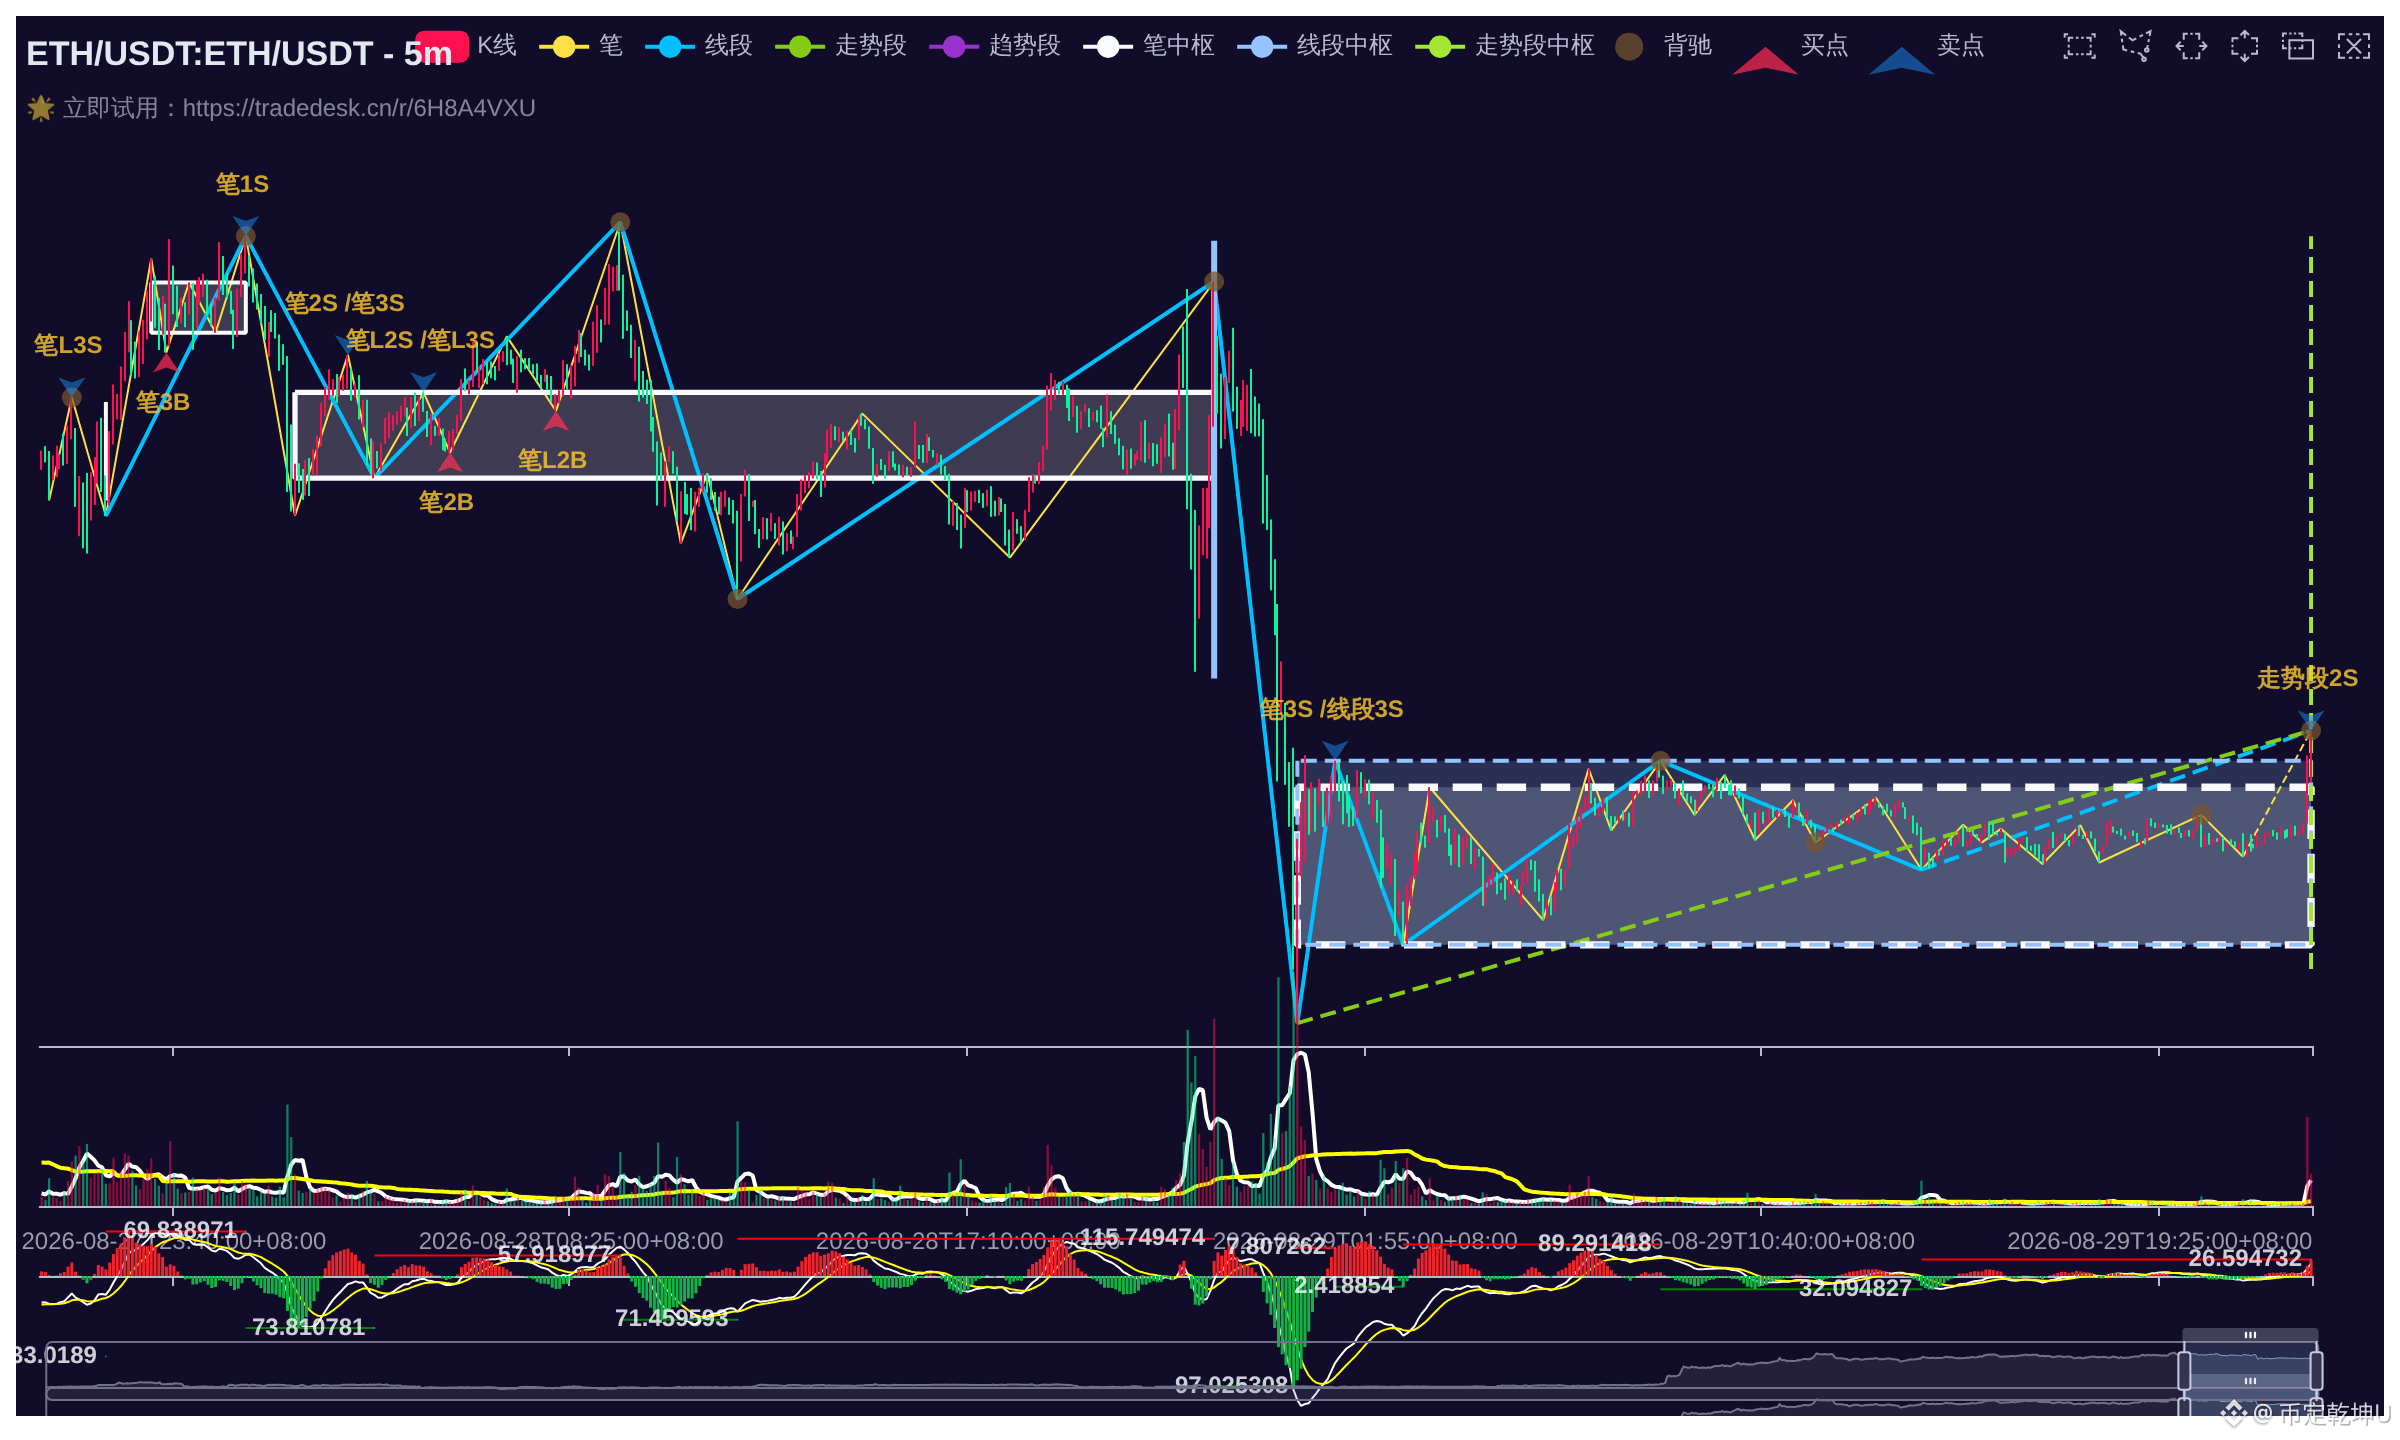Toggle the 背驰 legend series
The height and width of the screenshot is (1440, 2400).
[x=1664, y=46]
